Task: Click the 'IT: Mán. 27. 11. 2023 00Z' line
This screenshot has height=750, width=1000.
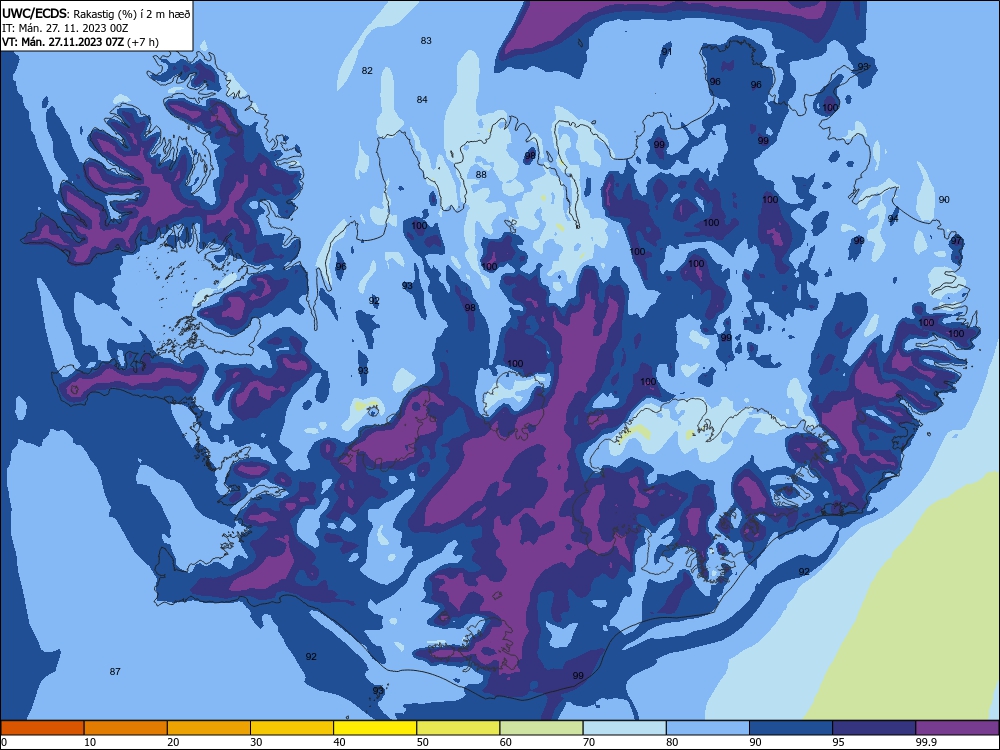Action: click(x=66, y=28)
